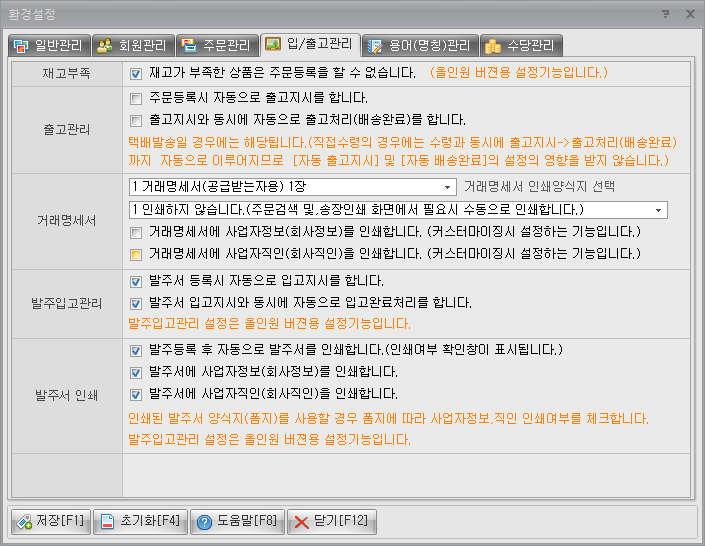Click the 회원관리 people icon
Image resolution: width=705 pixels, height=546 pixels.
click(105, 45)
